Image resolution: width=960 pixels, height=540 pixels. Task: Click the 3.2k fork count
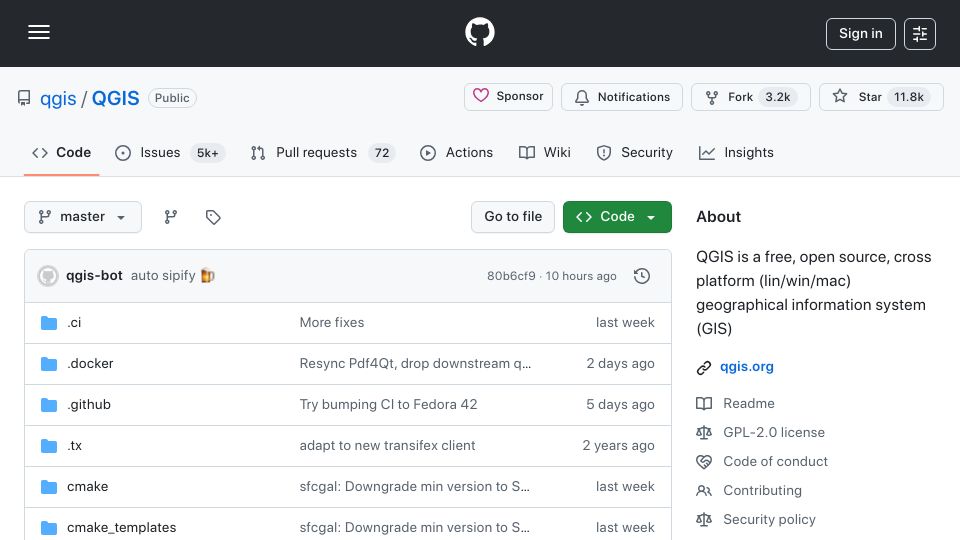click(x=778, y=97)
